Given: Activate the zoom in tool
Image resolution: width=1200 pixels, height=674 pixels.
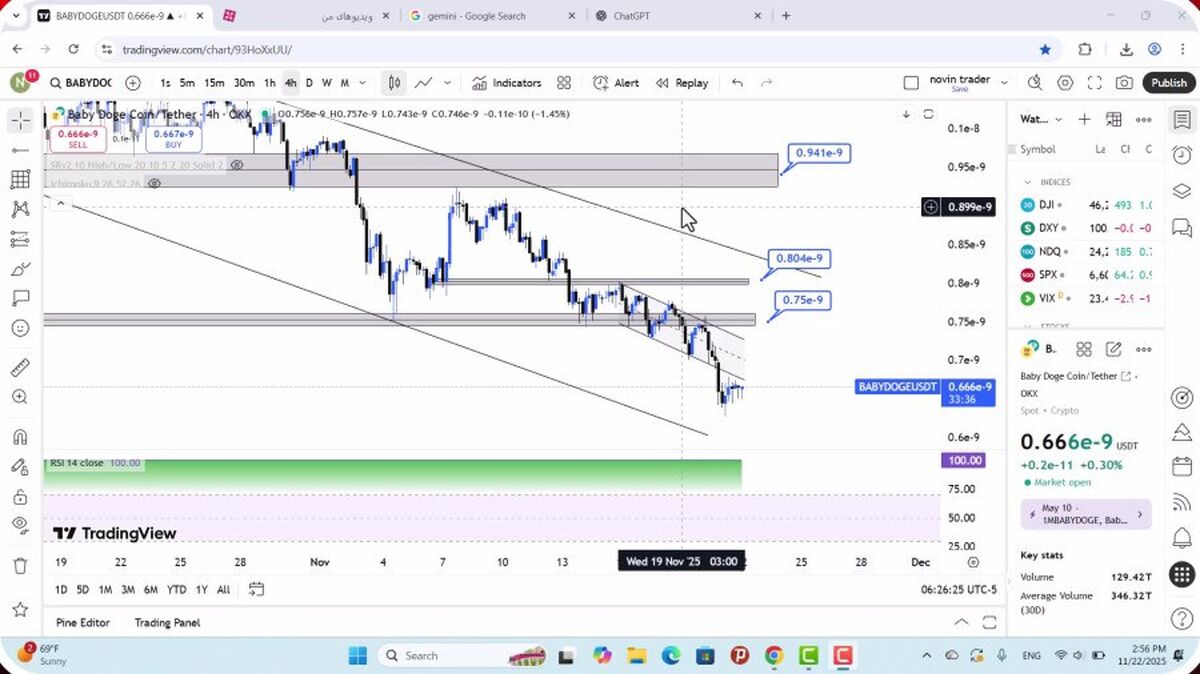Looking at the screenshot, I should (x=20, y=397).
